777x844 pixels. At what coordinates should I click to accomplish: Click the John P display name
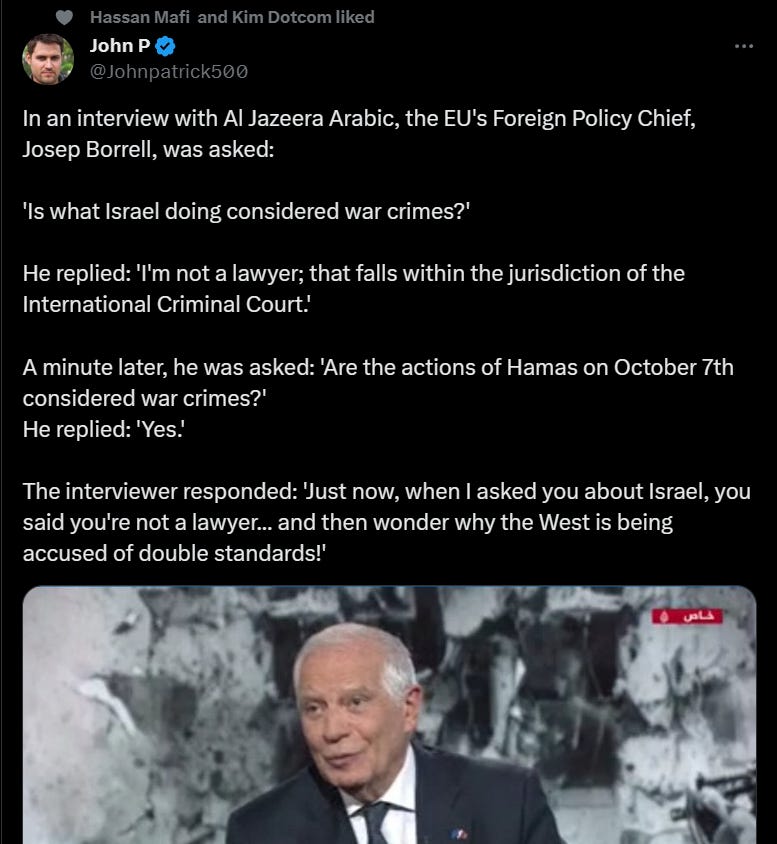click(120, 46)
